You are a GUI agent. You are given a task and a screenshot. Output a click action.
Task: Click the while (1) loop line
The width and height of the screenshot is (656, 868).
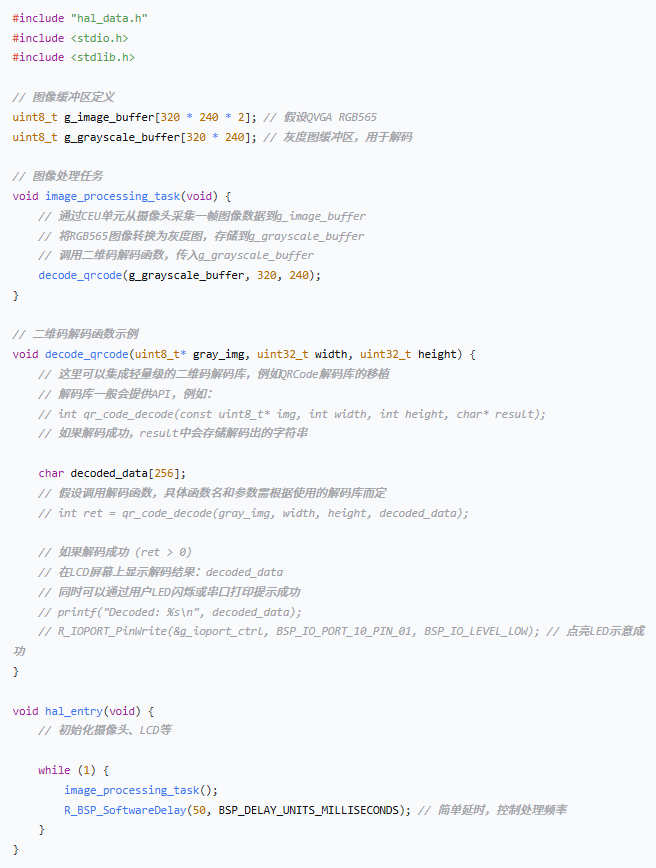point(74,770)
